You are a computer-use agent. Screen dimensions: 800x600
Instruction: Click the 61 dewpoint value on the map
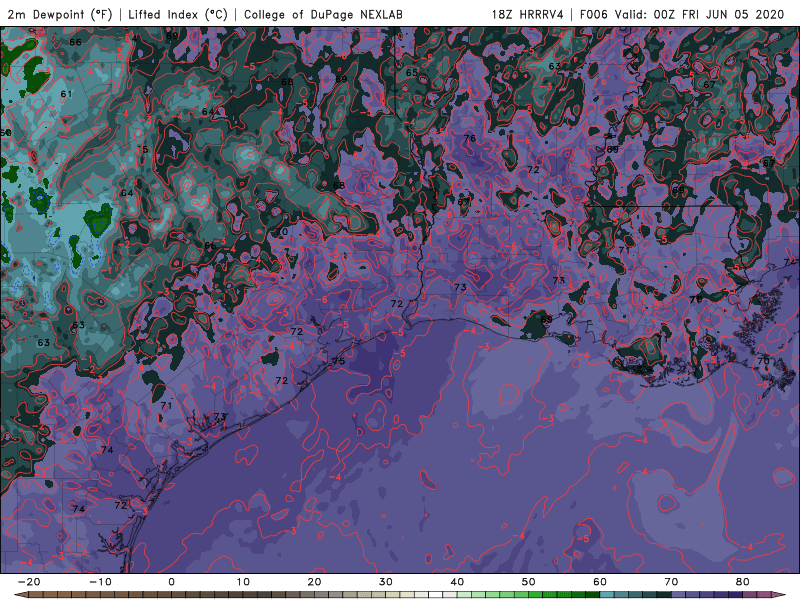[66, 94]
